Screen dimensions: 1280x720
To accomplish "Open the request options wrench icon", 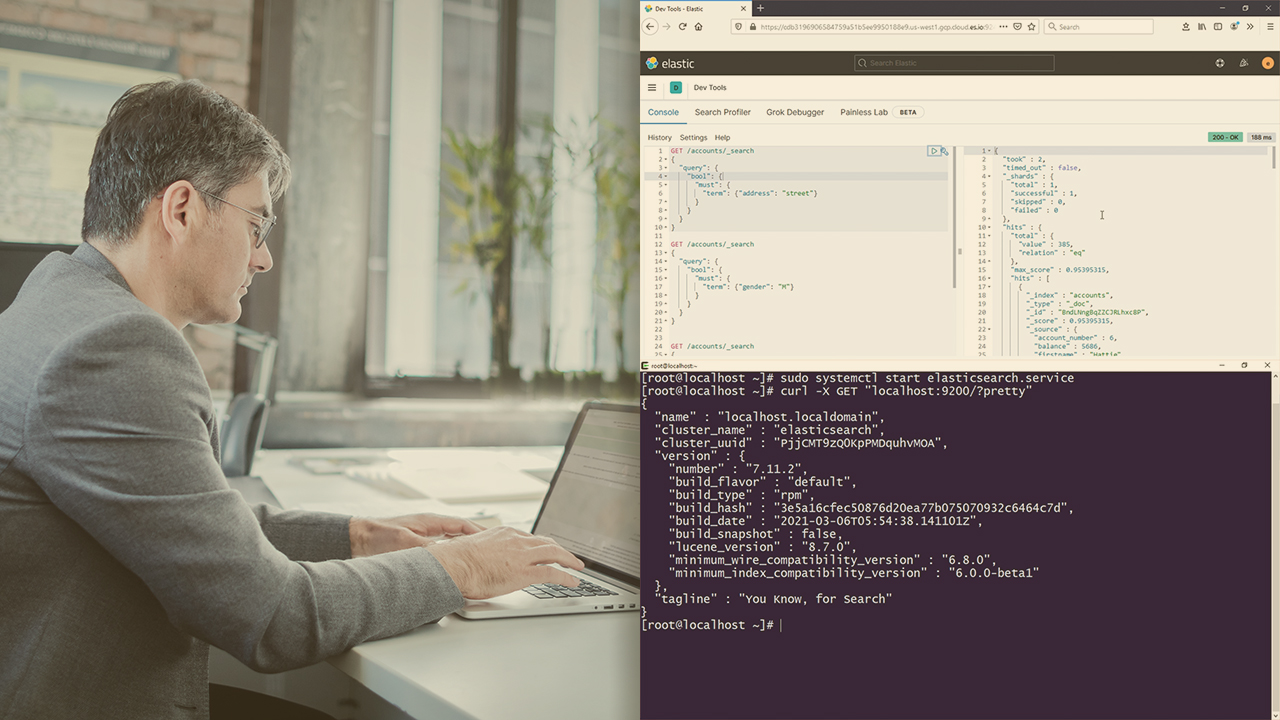I will (945, 151).
